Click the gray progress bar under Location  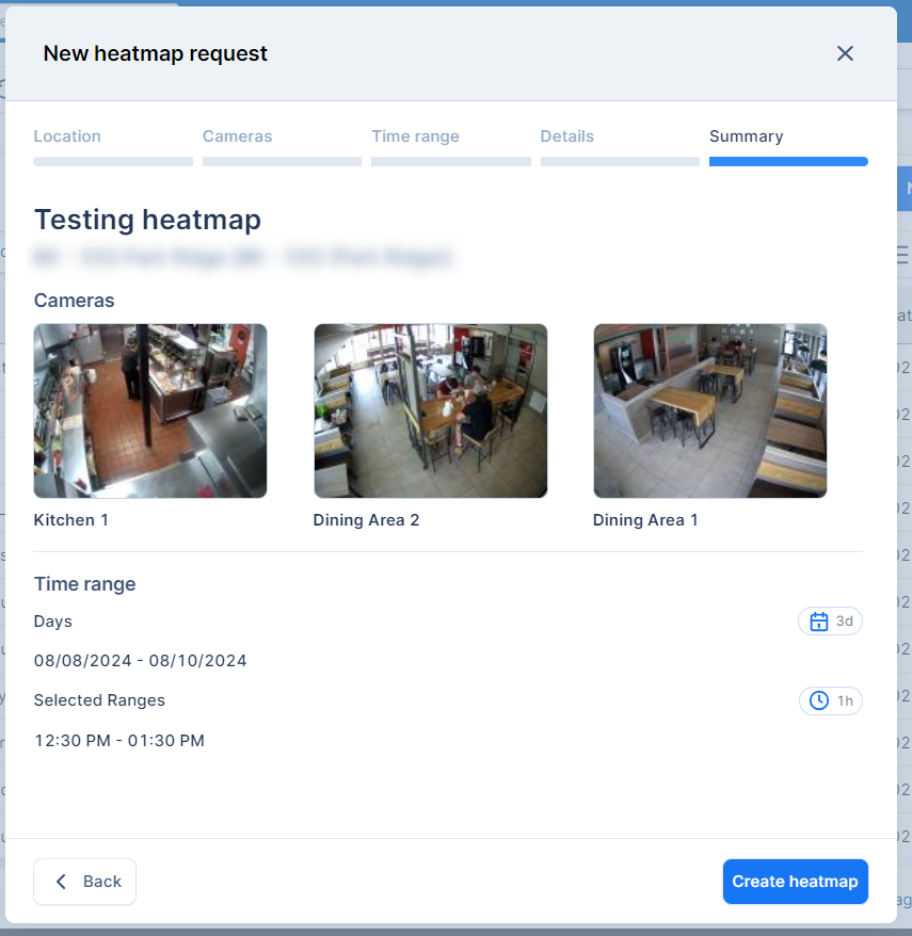113,161
